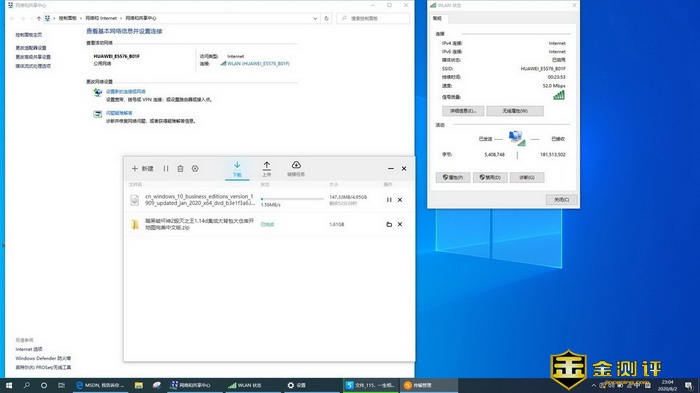
Task: Click the 新建 new task button
Action: click(142, 168)
